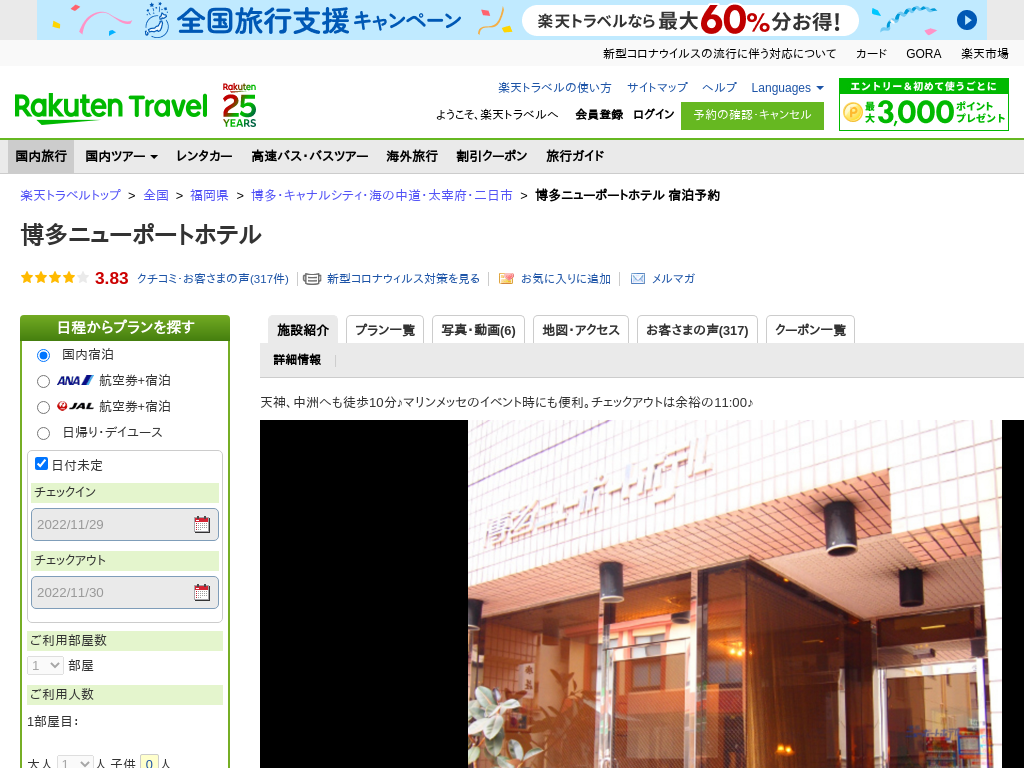Image resolution: width=1024 pixels, height=768 pixels.
Task: Open the check-out calendar icon
Action: pos(202,592)
